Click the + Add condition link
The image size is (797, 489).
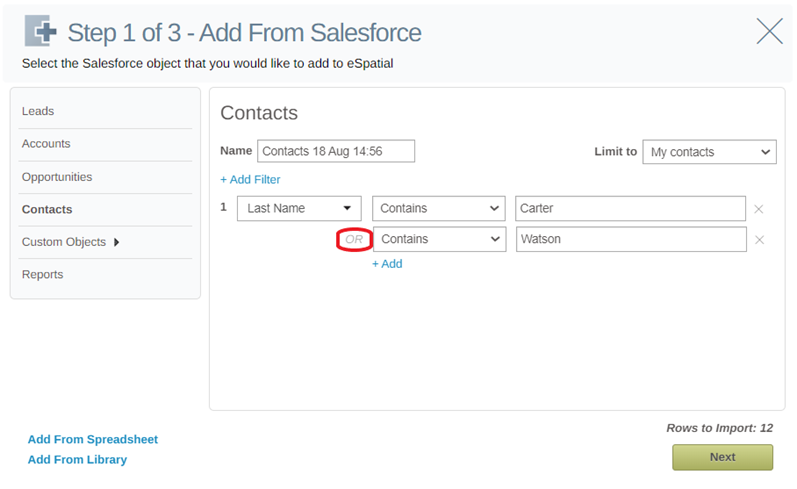387,264
